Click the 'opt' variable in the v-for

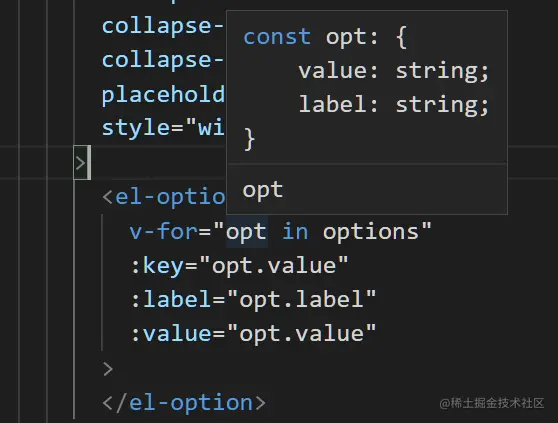246,232
